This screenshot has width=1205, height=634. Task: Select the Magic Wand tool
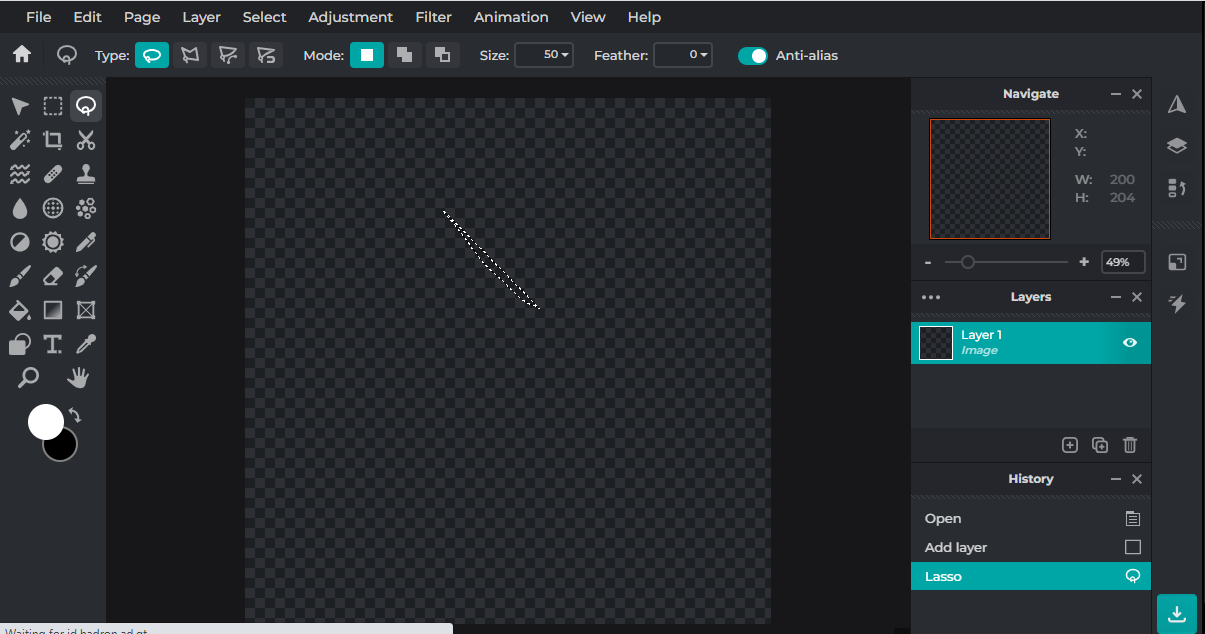coord(20,141)
